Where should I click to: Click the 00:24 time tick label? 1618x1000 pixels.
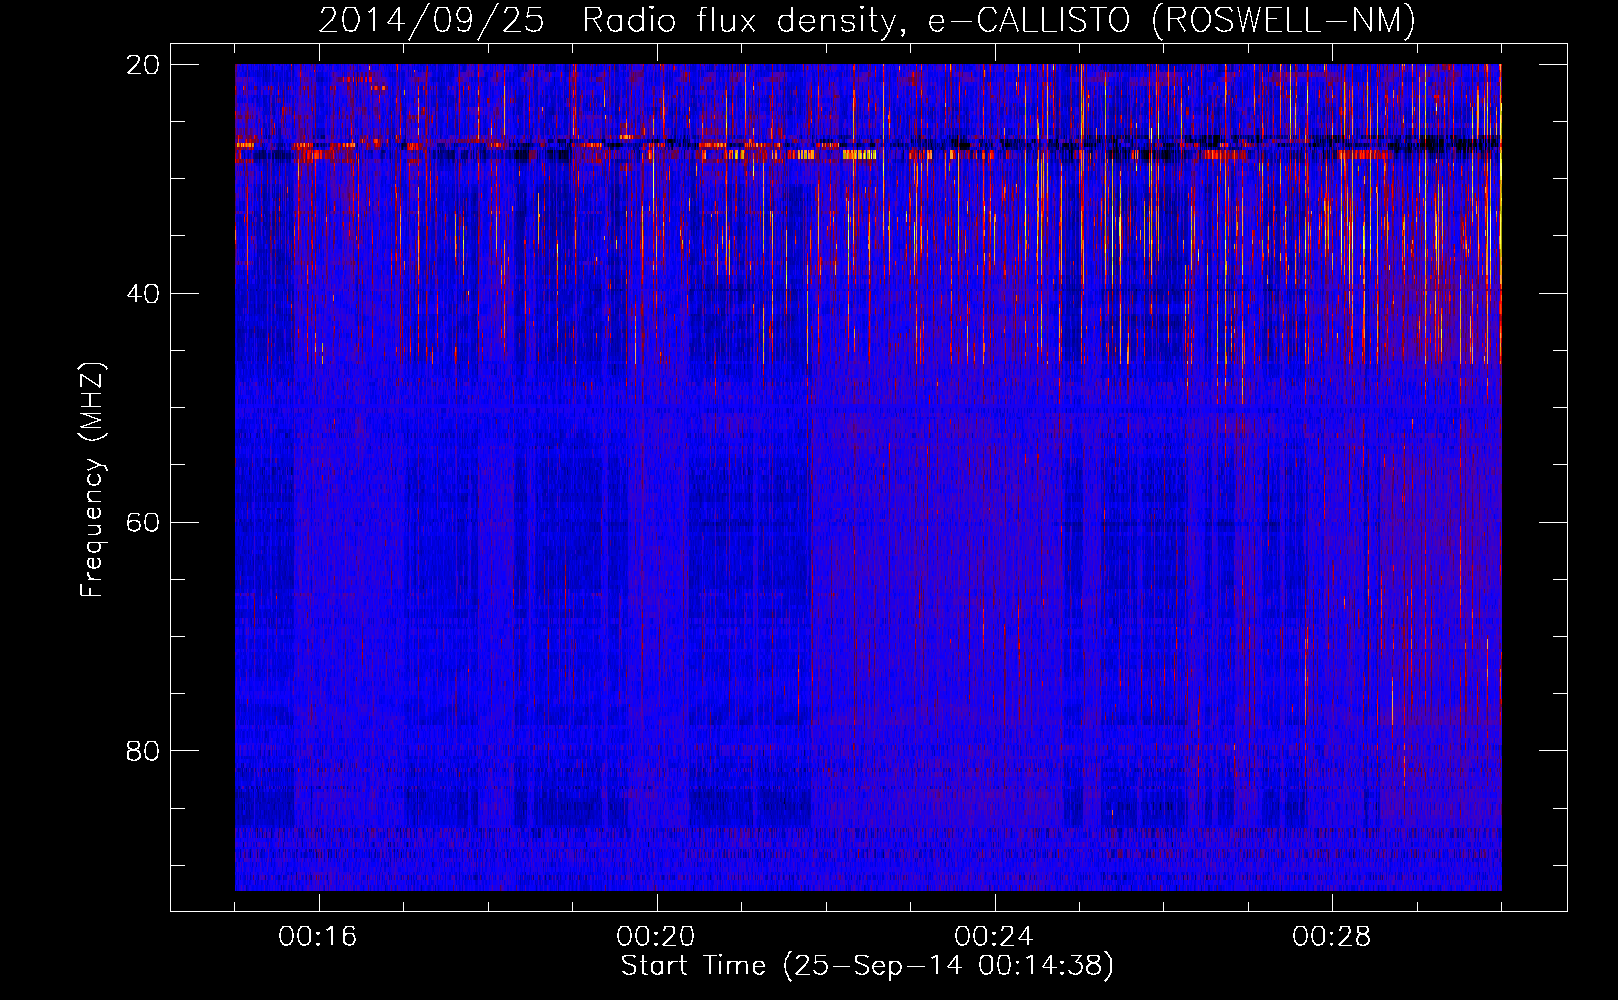pyautogui.click(x=994, y=937)
